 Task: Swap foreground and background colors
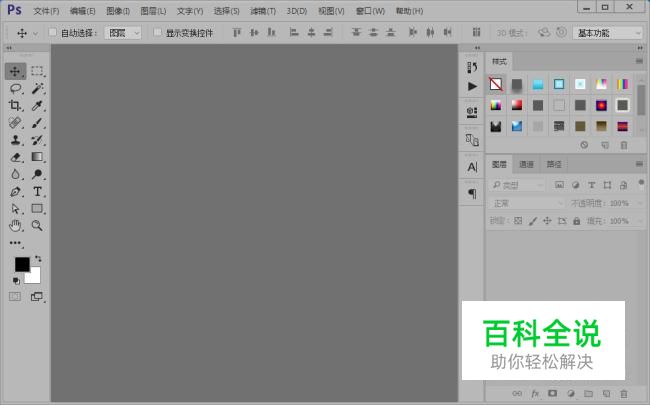pos(38,259)
